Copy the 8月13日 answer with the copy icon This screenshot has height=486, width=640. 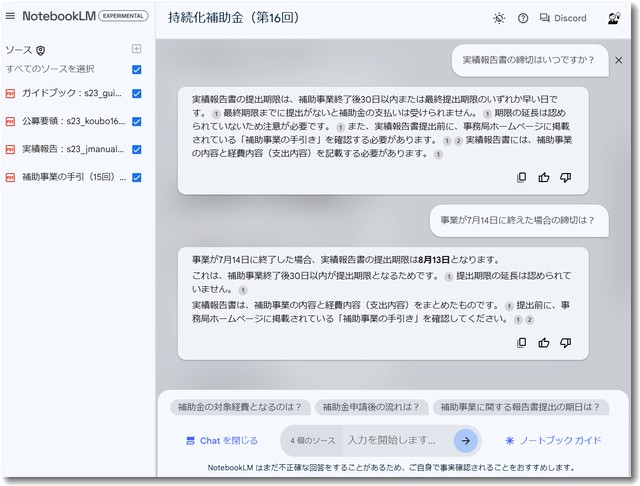[x=521, y=343]
